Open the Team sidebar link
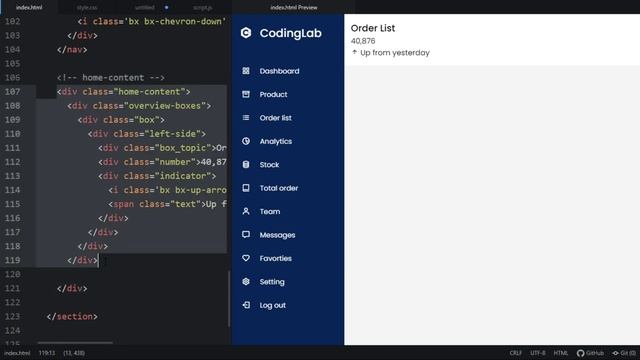The image size is (640, 360). pos(270,211)
